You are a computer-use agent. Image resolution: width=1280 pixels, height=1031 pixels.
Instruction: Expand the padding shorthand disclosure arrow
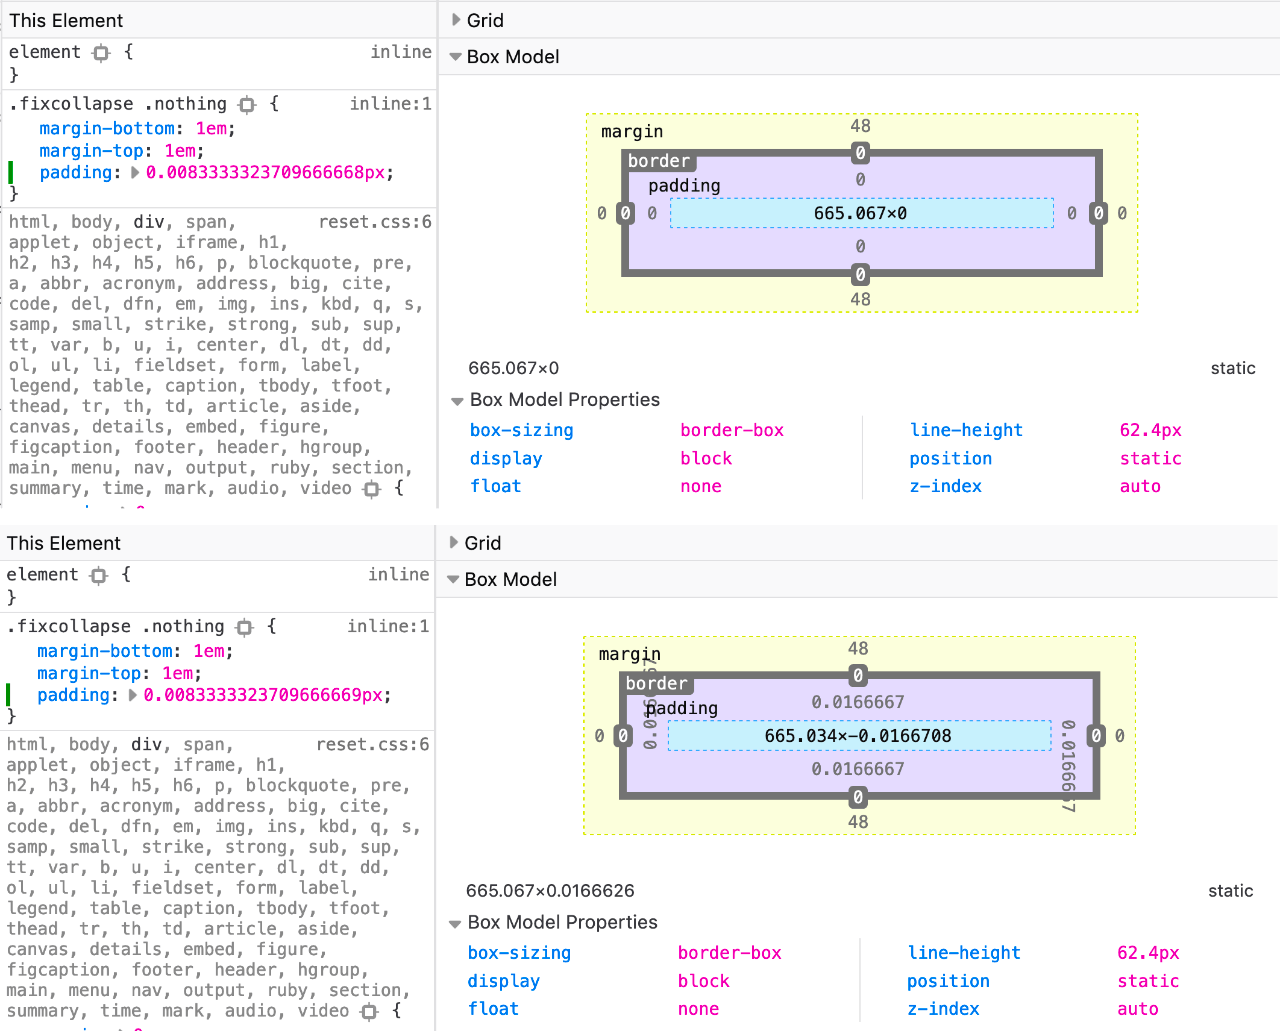[137, 172]
